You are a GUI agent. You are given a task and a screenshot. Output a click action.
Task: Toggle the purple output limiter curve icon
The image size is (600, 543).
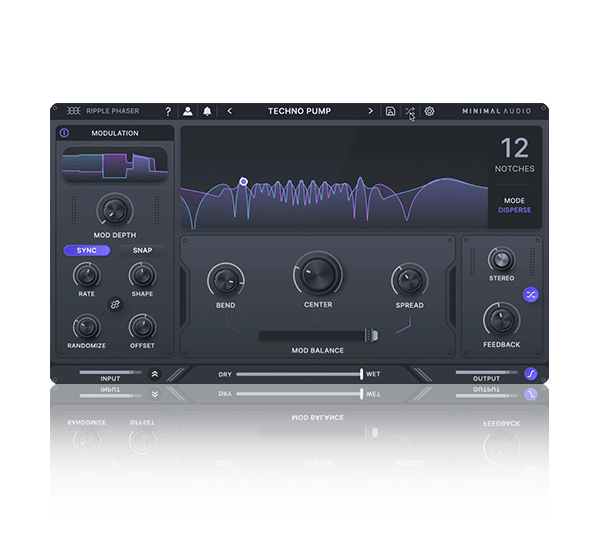[531, 373]
